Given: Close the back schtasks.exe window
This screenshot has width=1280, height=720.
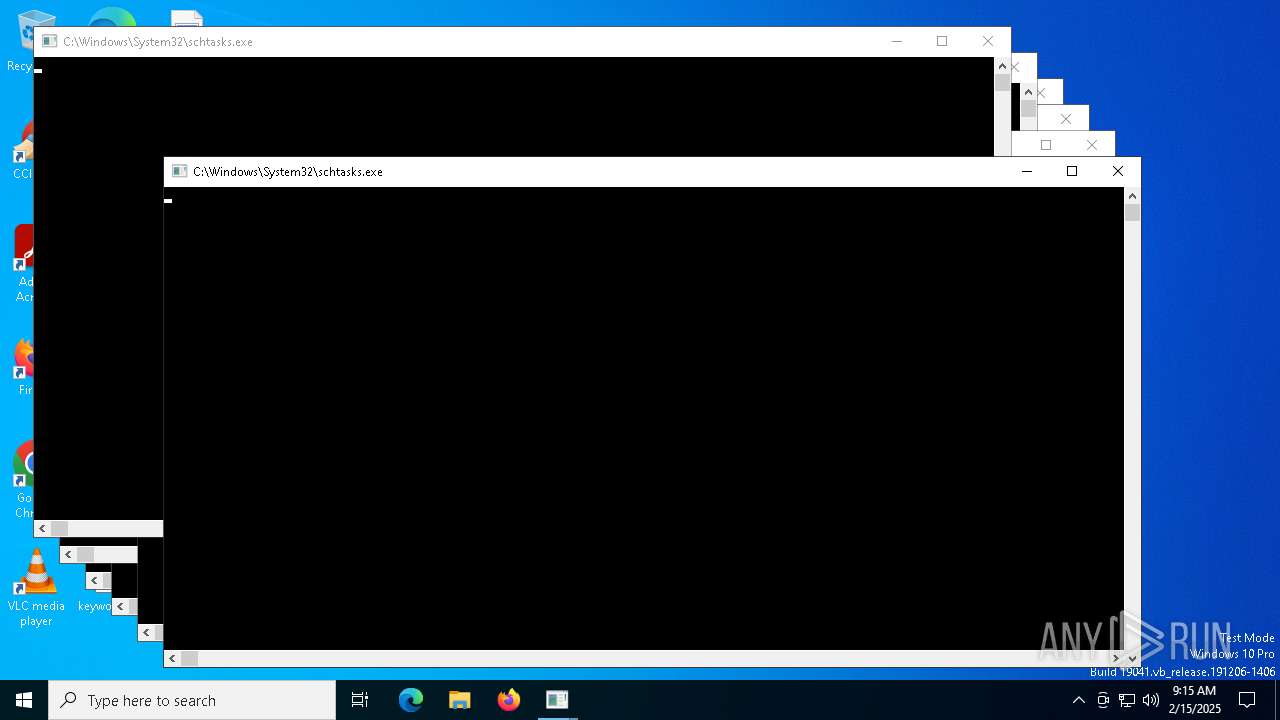Looking at the screenshot, I should [988, 41].
